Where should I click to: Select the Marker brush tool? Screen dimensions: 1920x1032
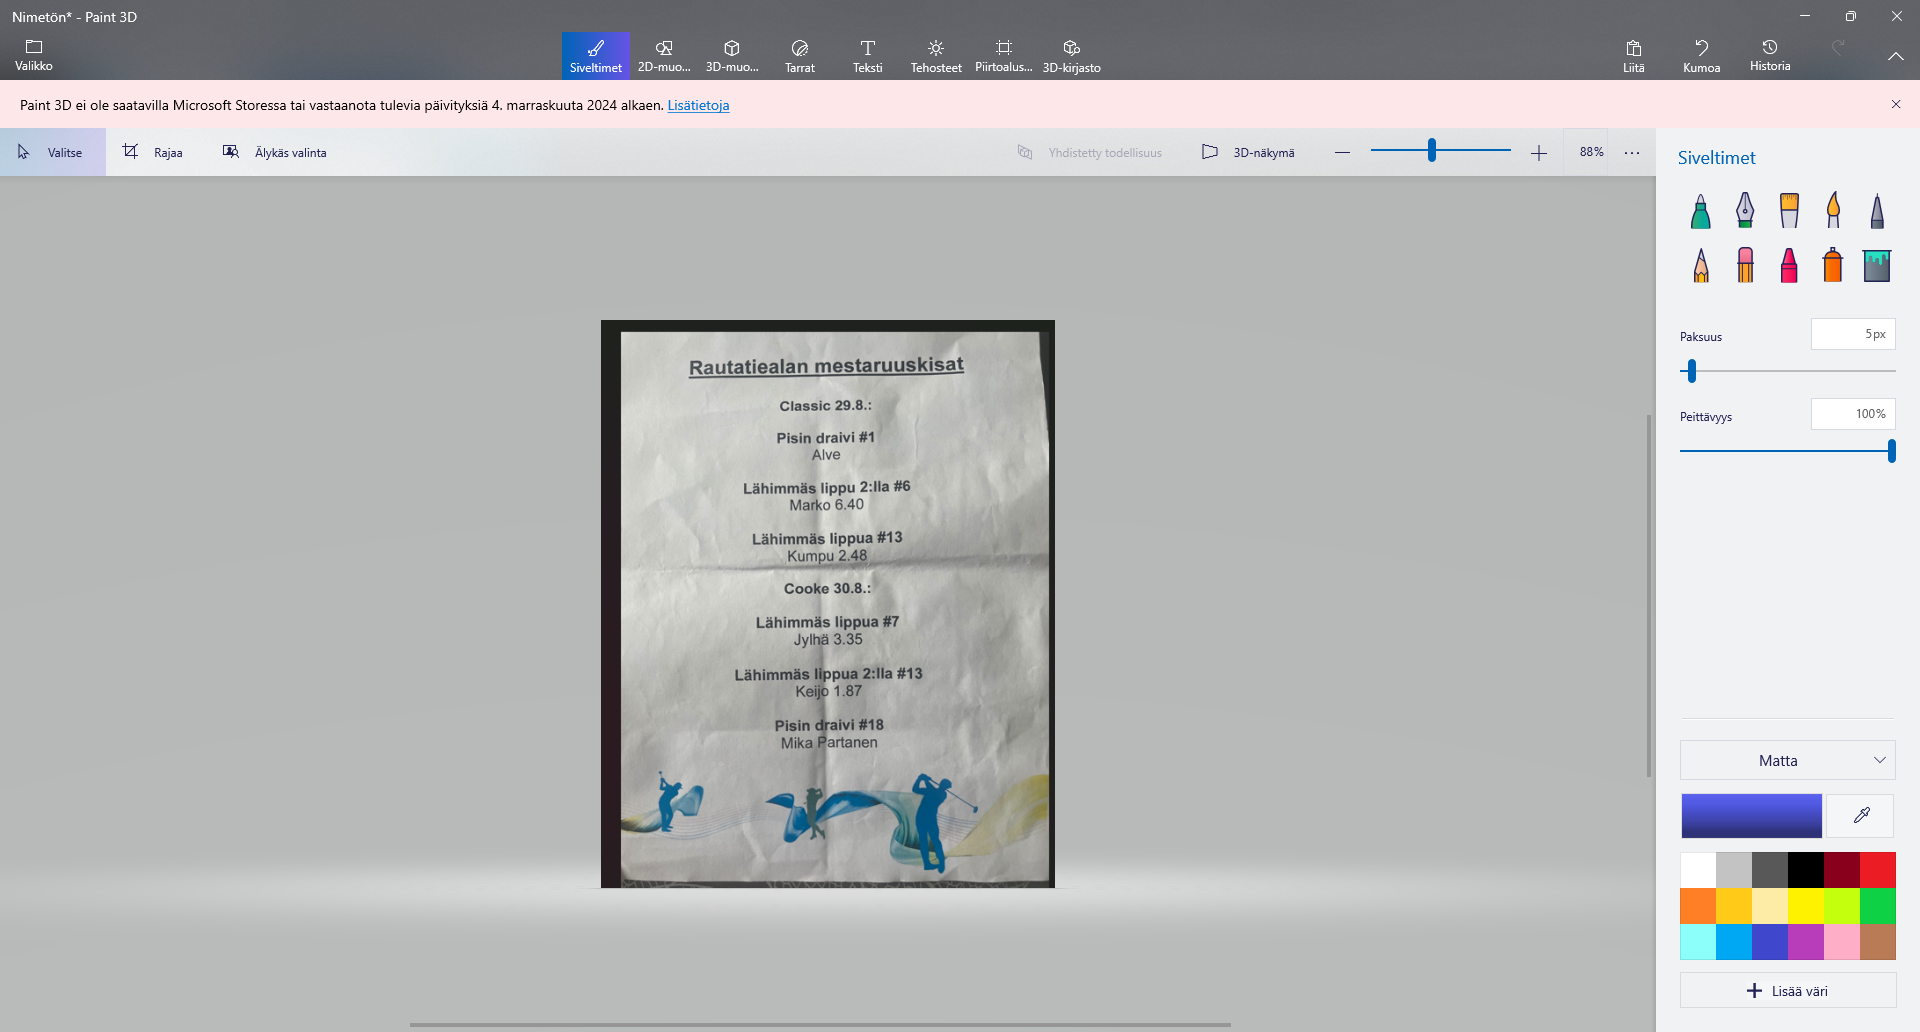(1700, 211)
